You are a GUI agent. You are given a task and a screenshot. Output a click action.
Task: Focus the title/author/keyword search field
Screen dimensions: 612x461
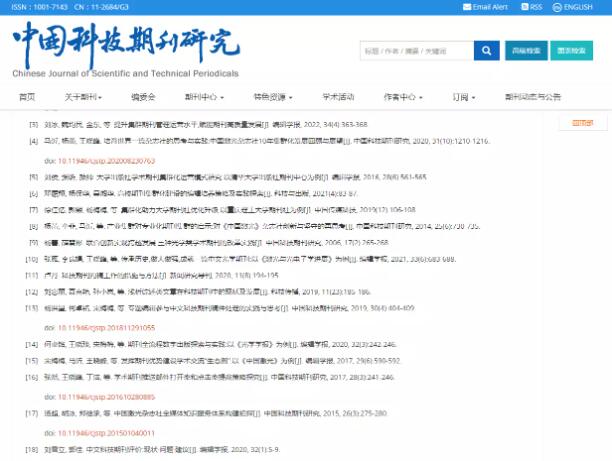click(x=417, y=51)
